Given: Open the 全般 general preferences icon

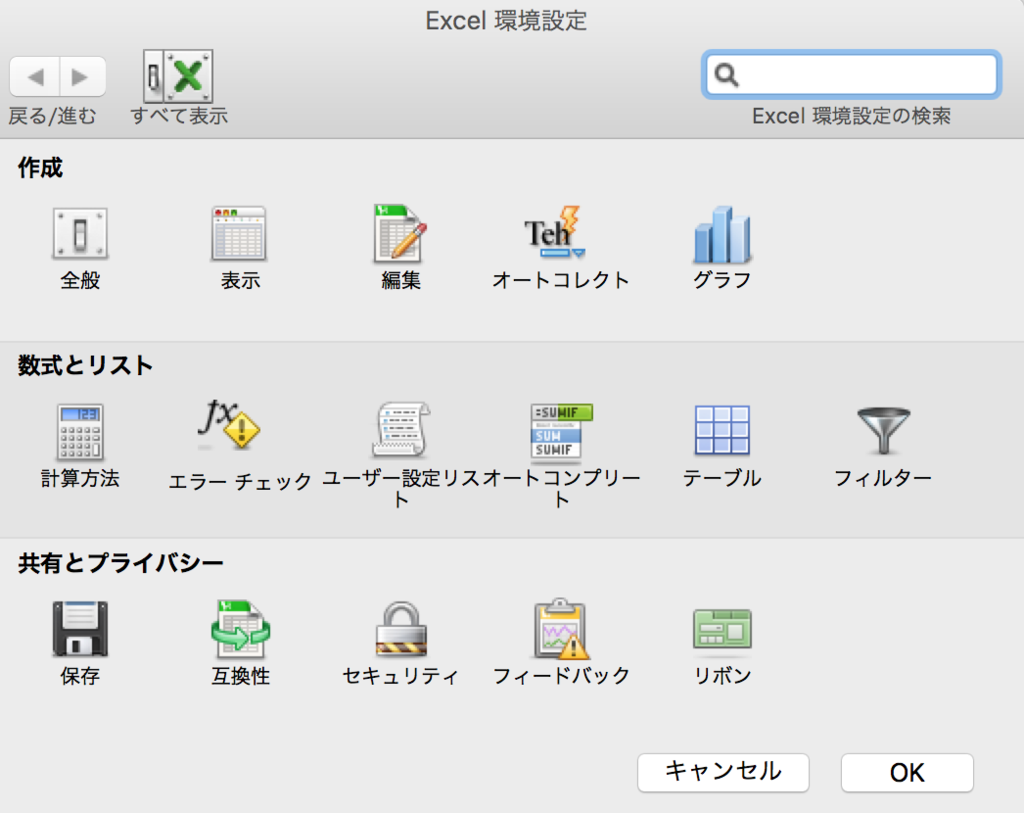Looking at the screenshot, I should click(80, 234).
